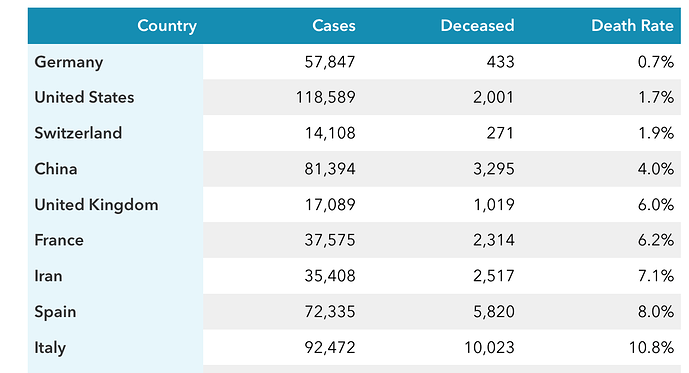The width and height of the screenshot is (689, 373).
Task: Click Spain's 72,335 cases cell
Action: pos(330,312)
